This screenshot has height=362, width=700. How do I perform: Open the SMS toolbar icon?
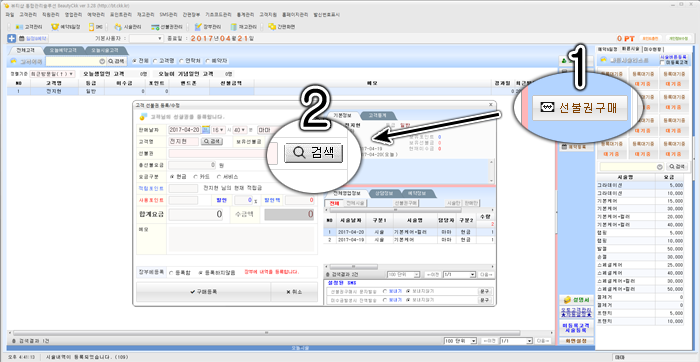pyautogui.click(x=96, y=27)
